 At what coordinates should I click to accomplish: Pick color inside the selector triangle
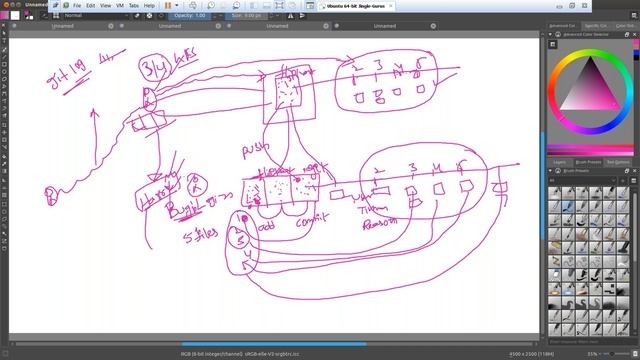(590, 91)
